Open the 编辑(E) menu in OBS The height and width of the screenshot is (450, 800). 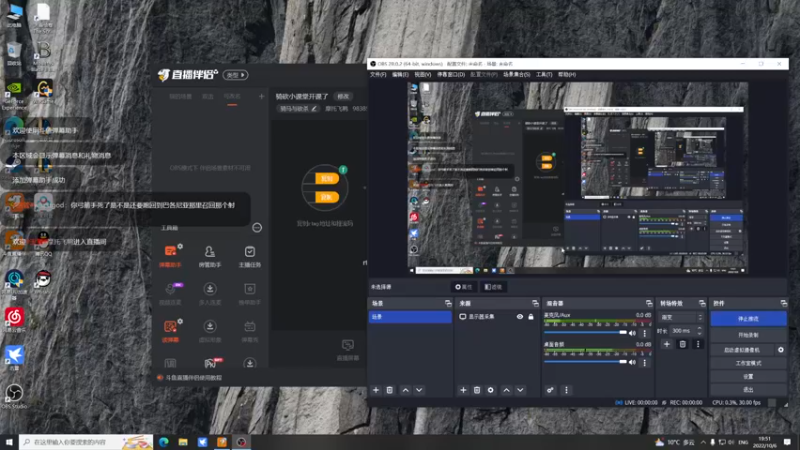[x=400, y=74]
